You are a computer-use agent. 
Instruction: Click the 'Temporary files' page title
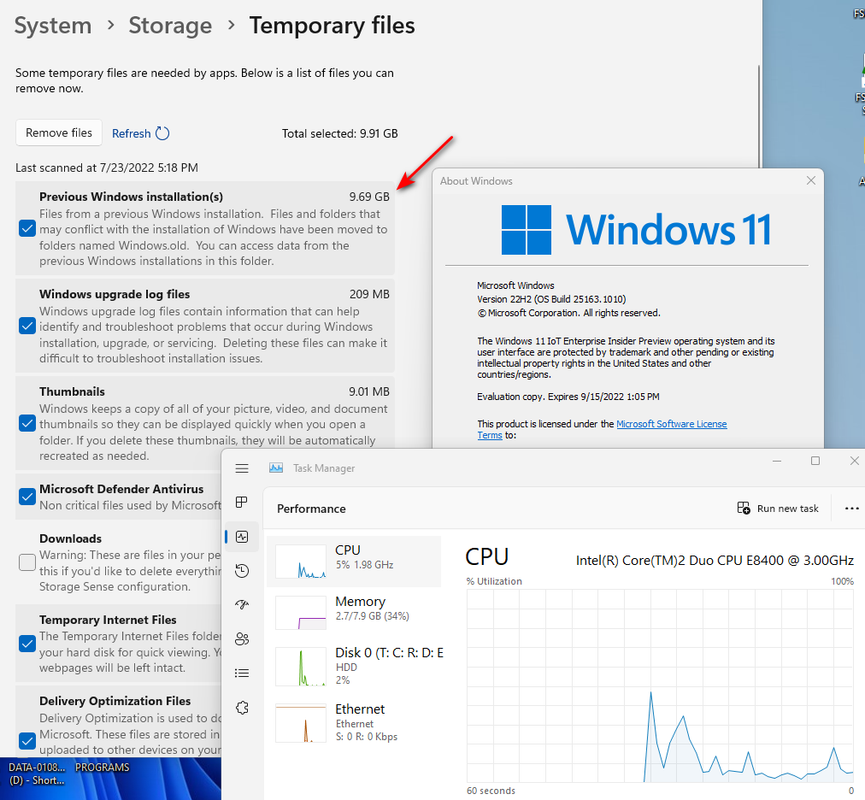[332, 25]
